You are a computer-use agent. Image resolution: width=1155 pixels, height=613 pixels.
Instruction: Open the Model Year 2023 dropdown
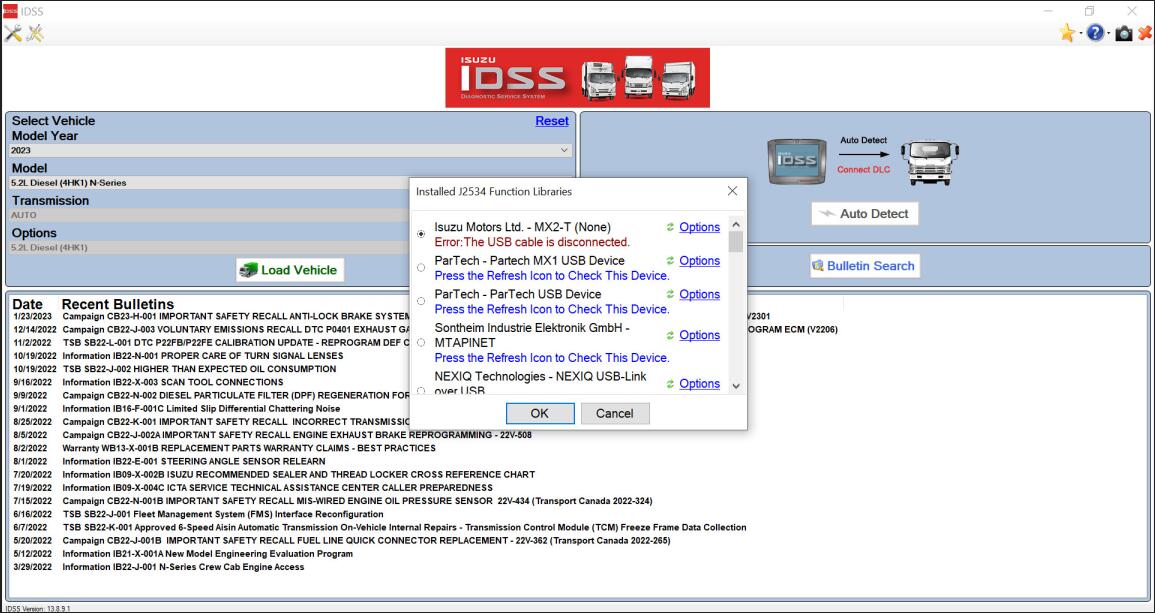291,150
